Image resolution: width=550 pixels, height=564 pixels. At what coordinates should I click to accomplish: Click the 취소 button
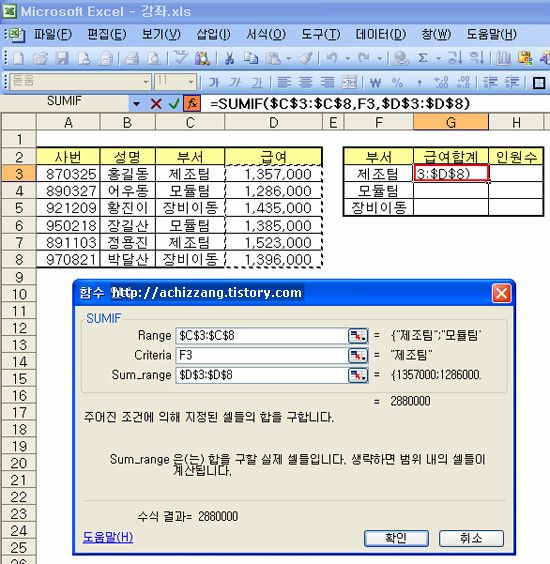click(x=471, y=538)
